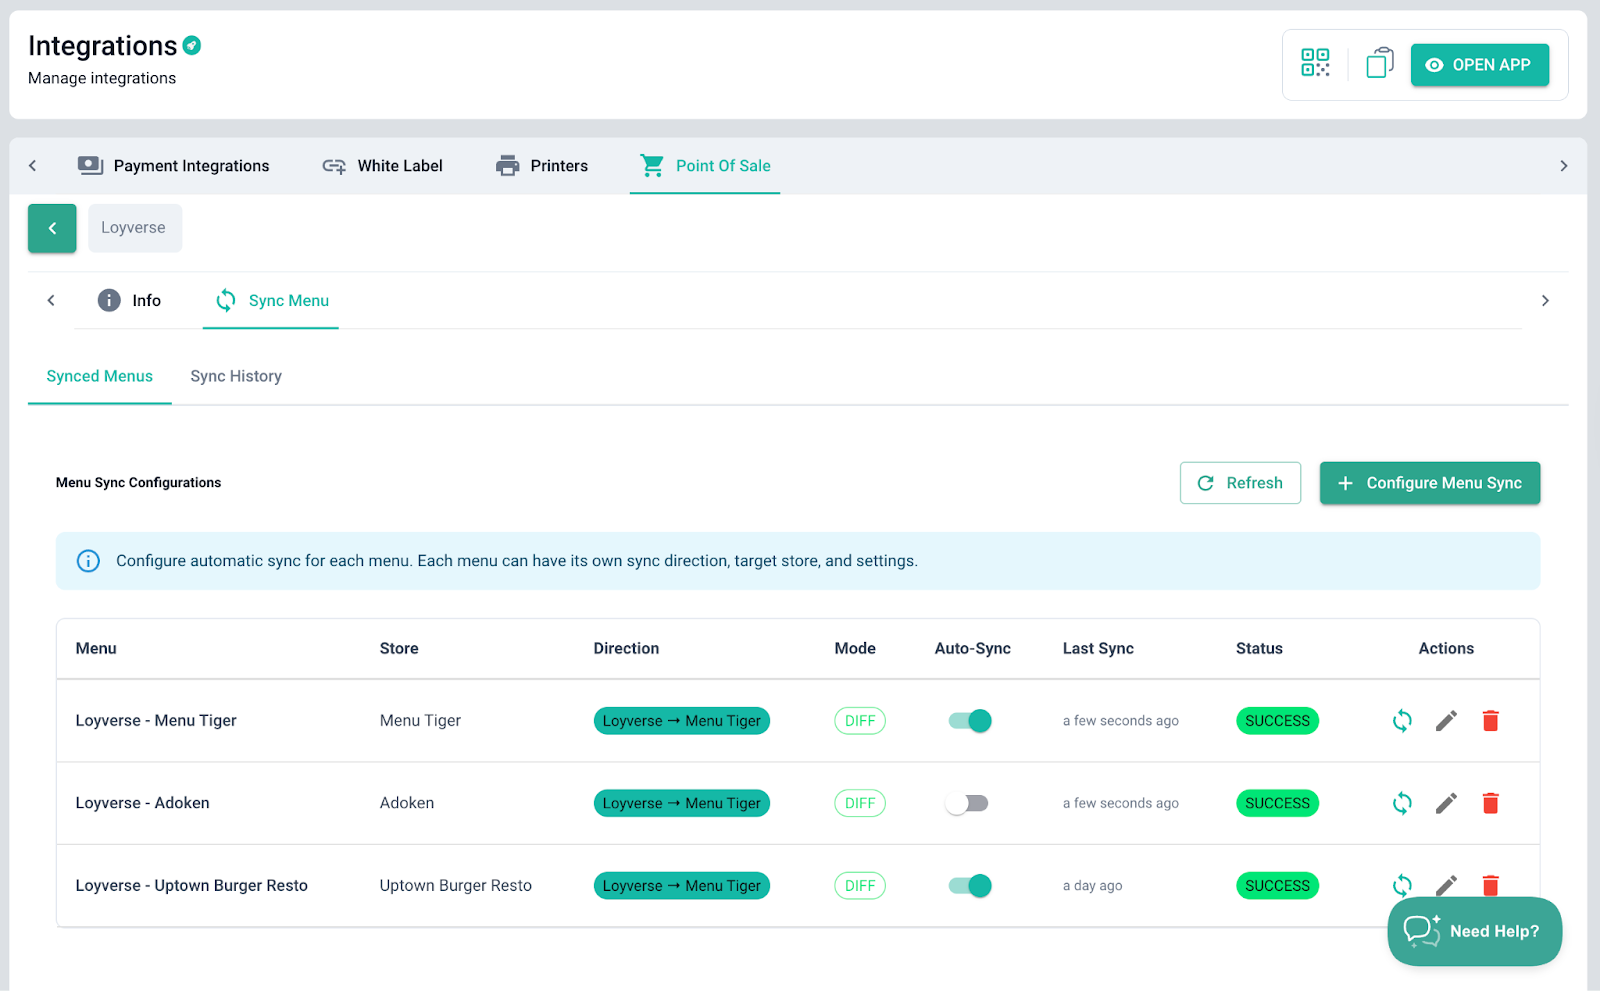Go back using the green back button
Image resolution: width=1600 pixels, height=991 pixels.
click(x=52, y=228)
